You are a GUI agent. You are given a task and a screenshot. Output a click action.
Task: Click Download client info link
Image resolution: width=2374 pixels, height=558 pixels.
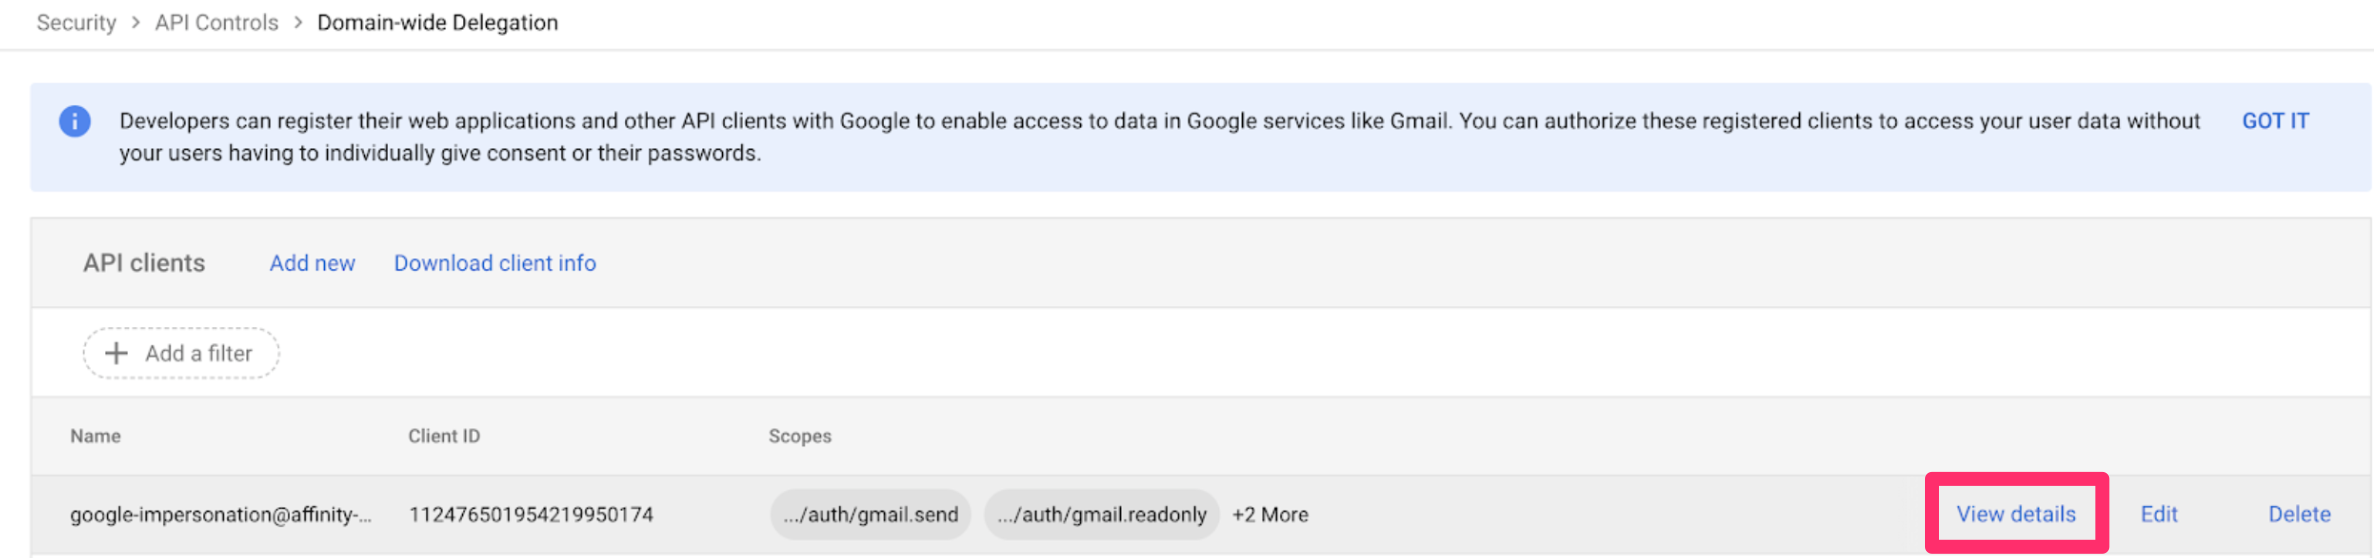tap(494, 263)
